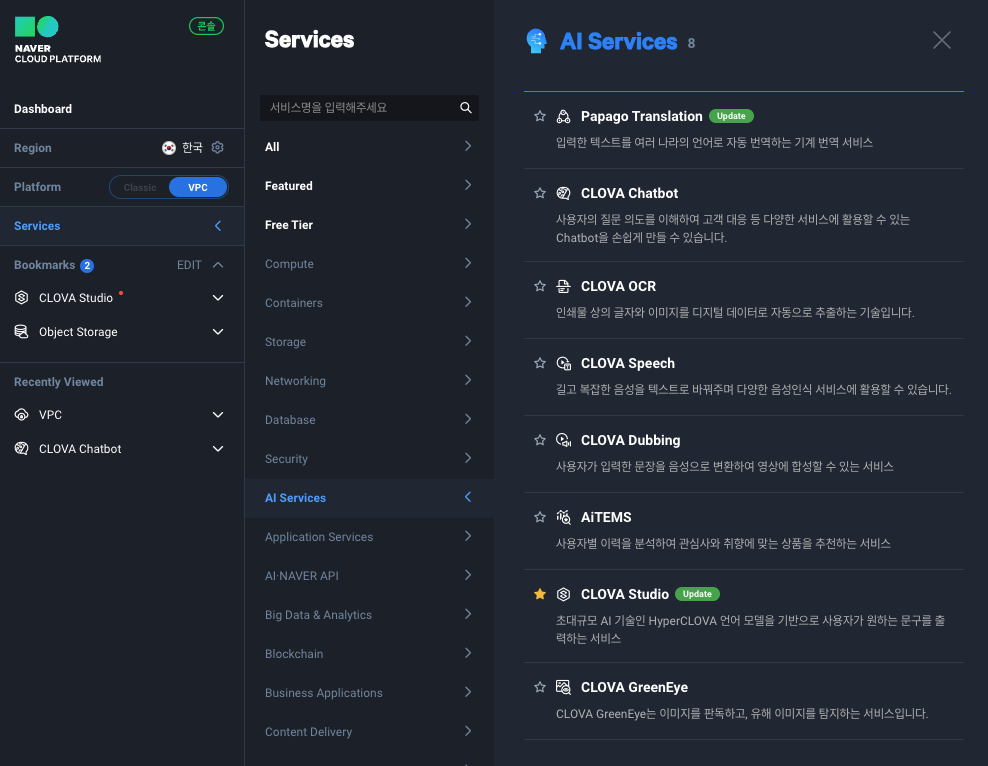Open CLOVA Speech service link

(628, 363)
